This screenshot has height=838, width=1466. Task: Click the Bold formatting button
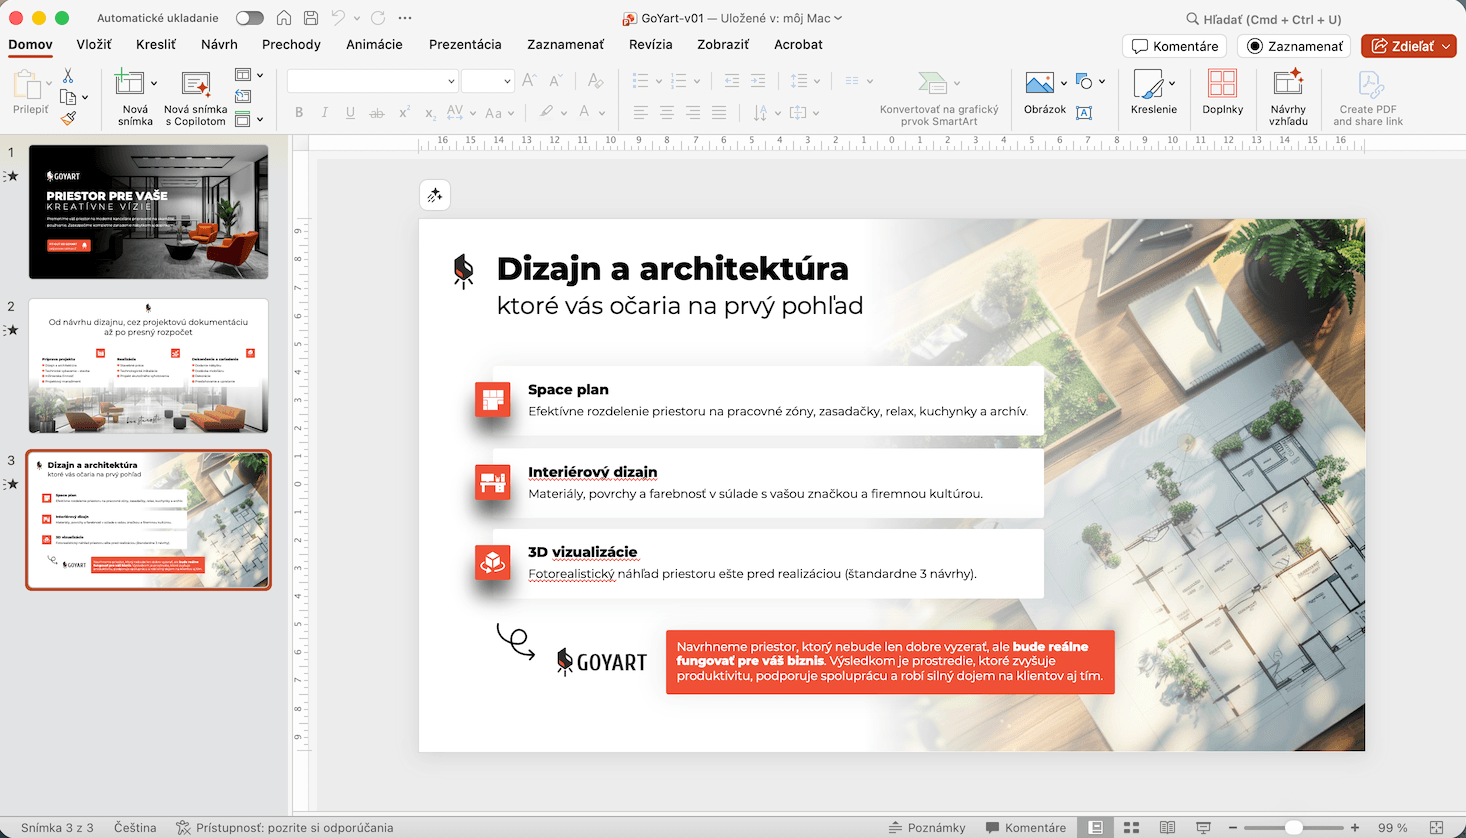click(299, 113)
